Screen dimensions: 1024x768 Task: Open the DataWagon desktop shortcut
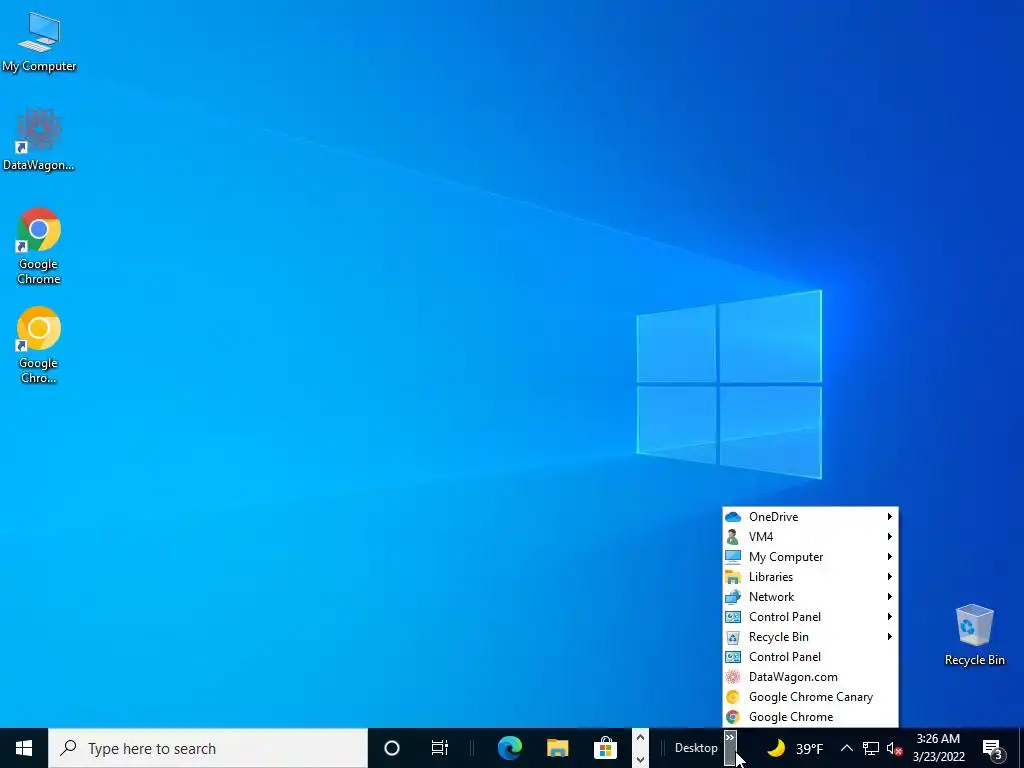tap(39, 140)
